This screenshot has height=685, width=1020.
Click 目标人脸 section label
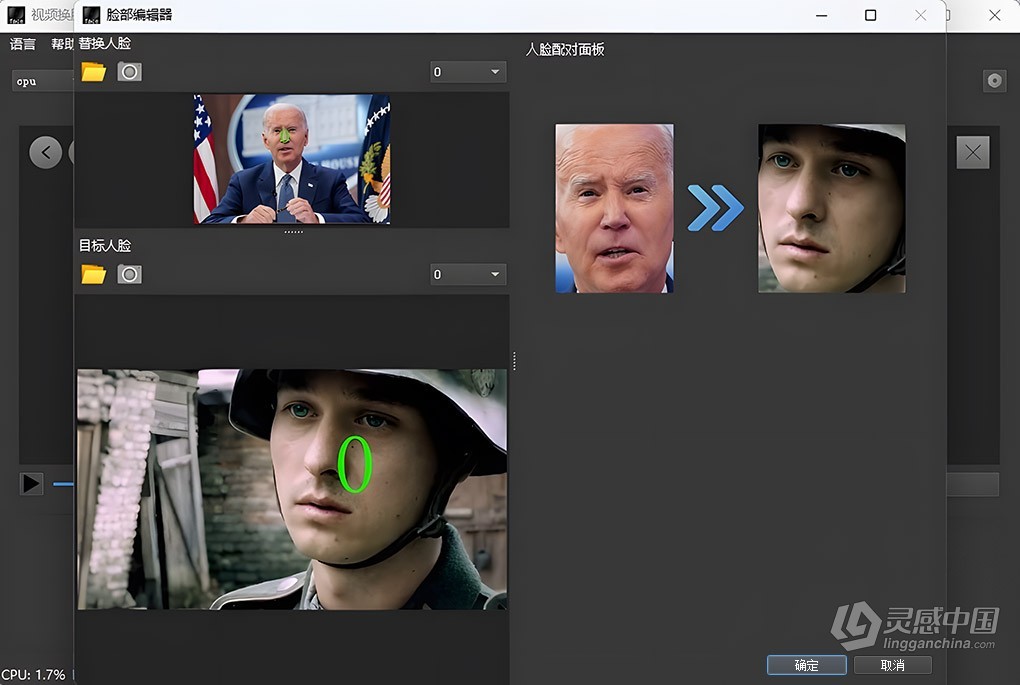105,245
